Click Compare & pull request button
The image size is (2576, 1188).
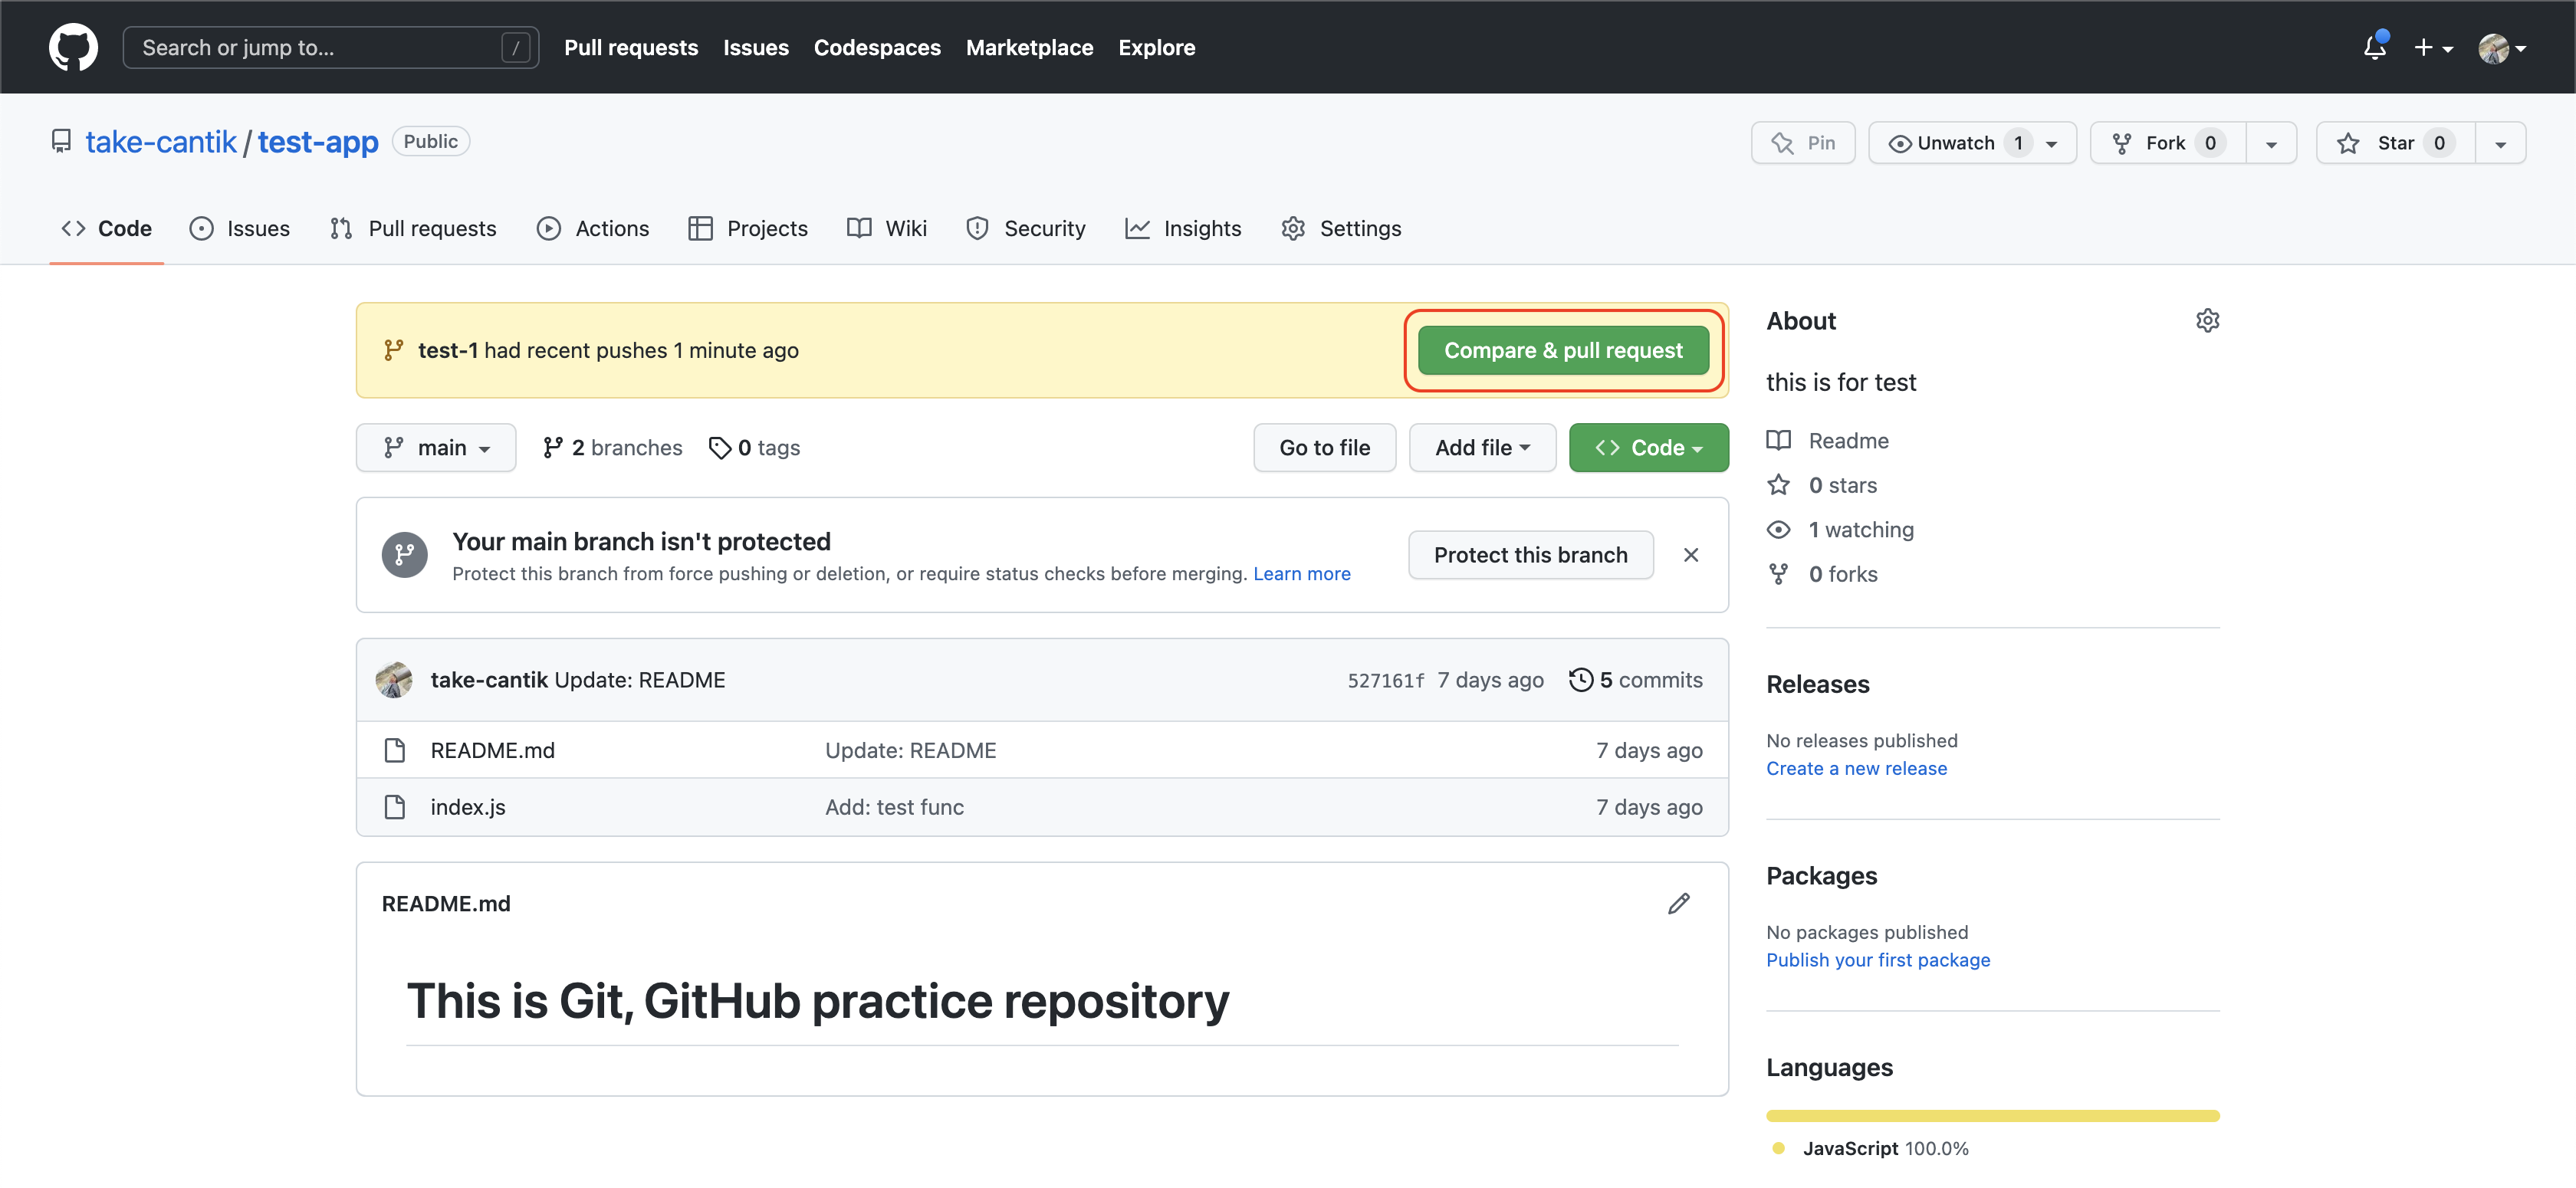[1563, 351]
